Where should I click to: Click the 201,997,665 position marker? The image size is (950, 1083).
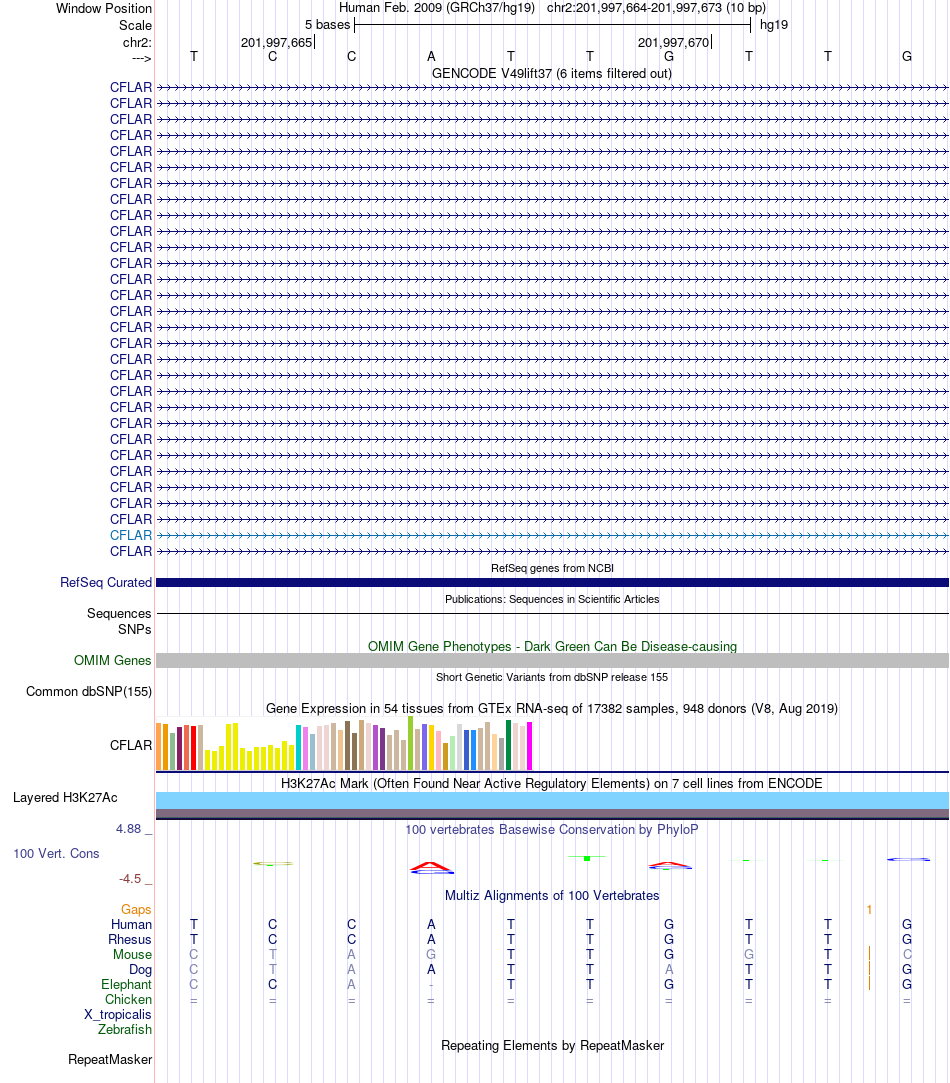click(276, 43)
